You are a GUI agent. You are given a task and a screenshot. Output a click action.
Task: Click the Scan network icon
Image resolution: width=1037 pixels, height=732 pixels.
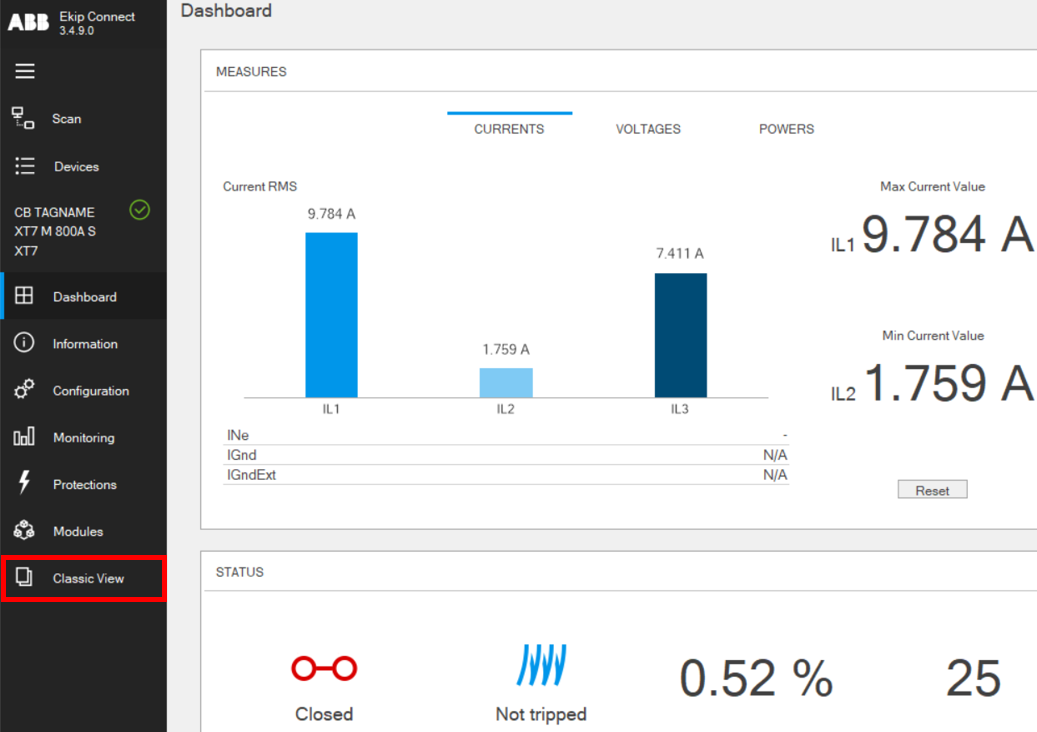tap(24, 118)
